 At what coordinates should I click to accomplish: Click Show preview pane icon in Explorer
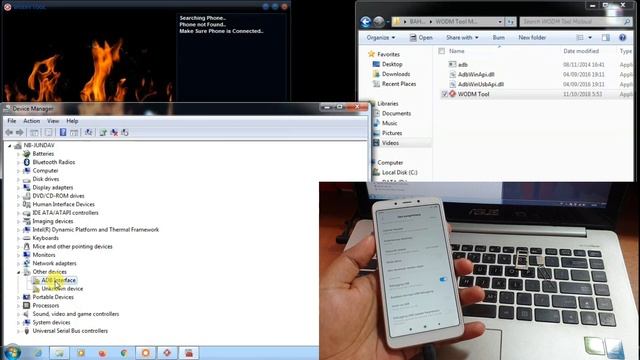click(606, 38)
